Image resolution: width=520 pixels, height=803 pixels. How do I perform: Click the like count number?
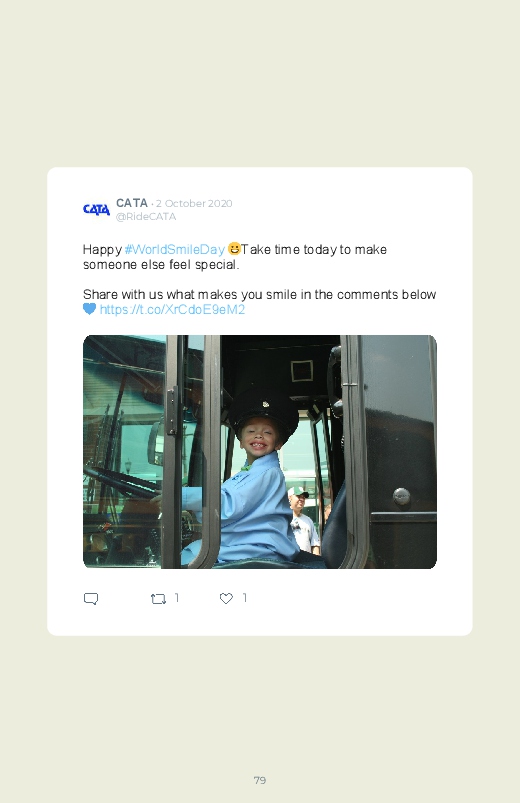pos(245,598)
